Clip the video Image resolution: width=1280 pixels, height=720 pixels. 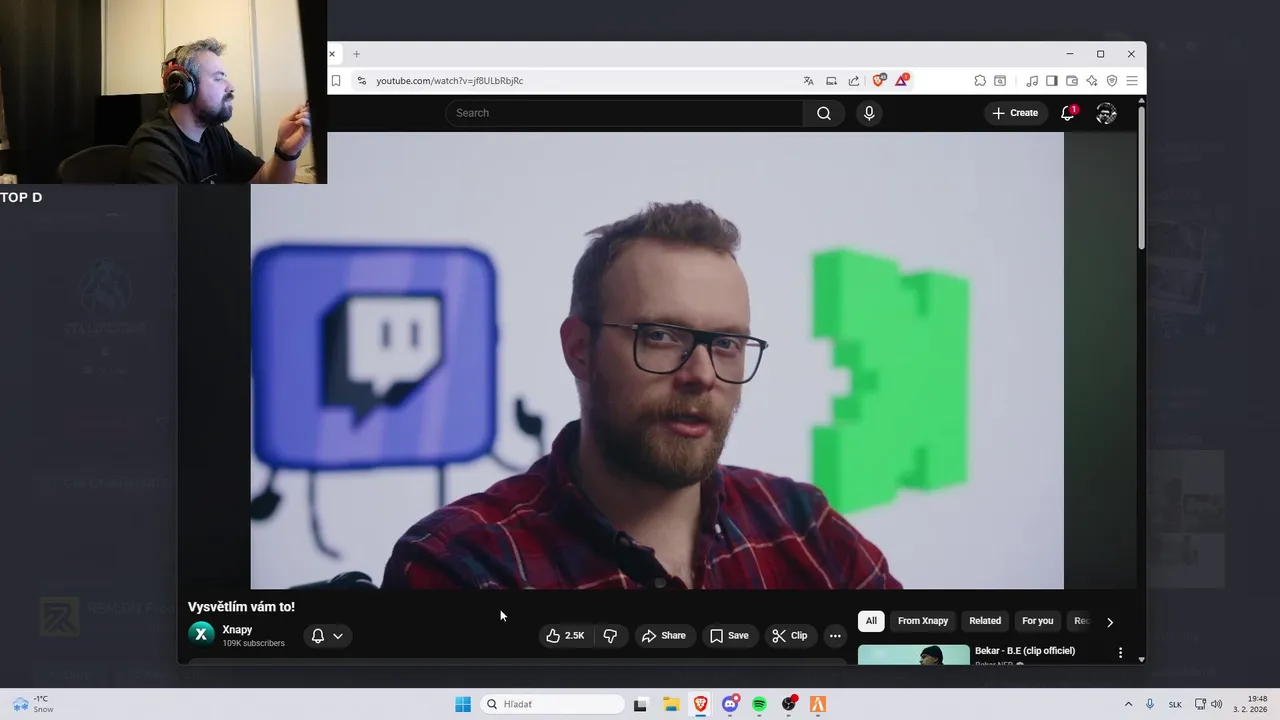point(790,635)
